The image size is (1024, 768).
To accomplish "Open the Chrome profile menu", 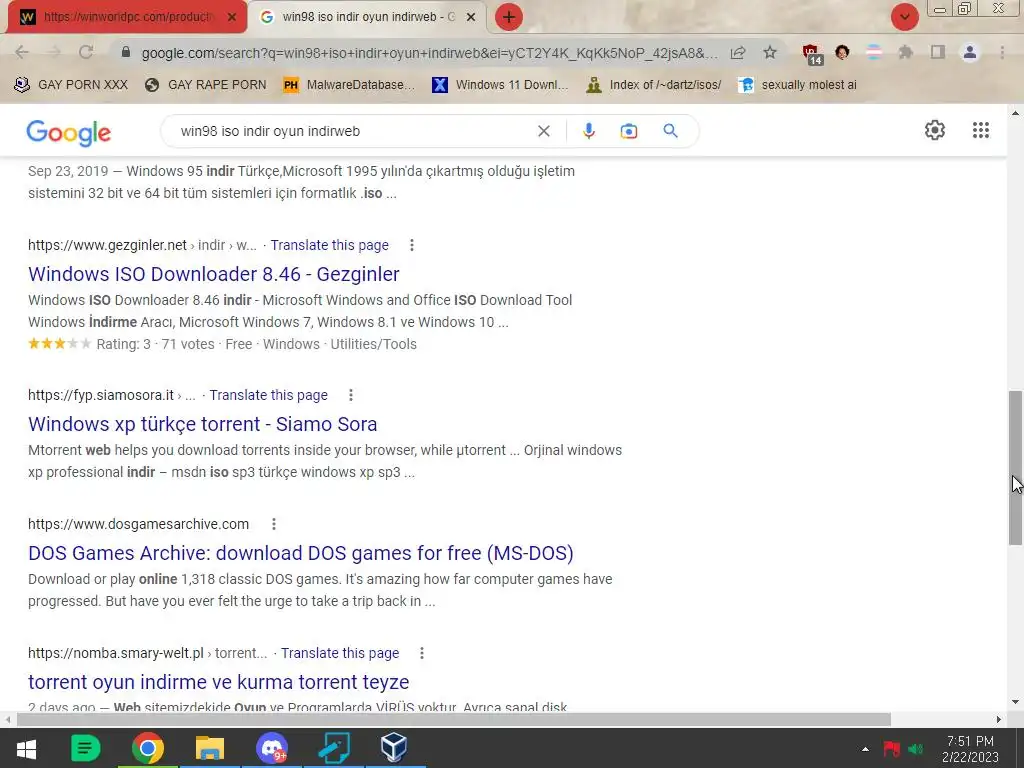I will pyautogui.click(x=970, y=52).
